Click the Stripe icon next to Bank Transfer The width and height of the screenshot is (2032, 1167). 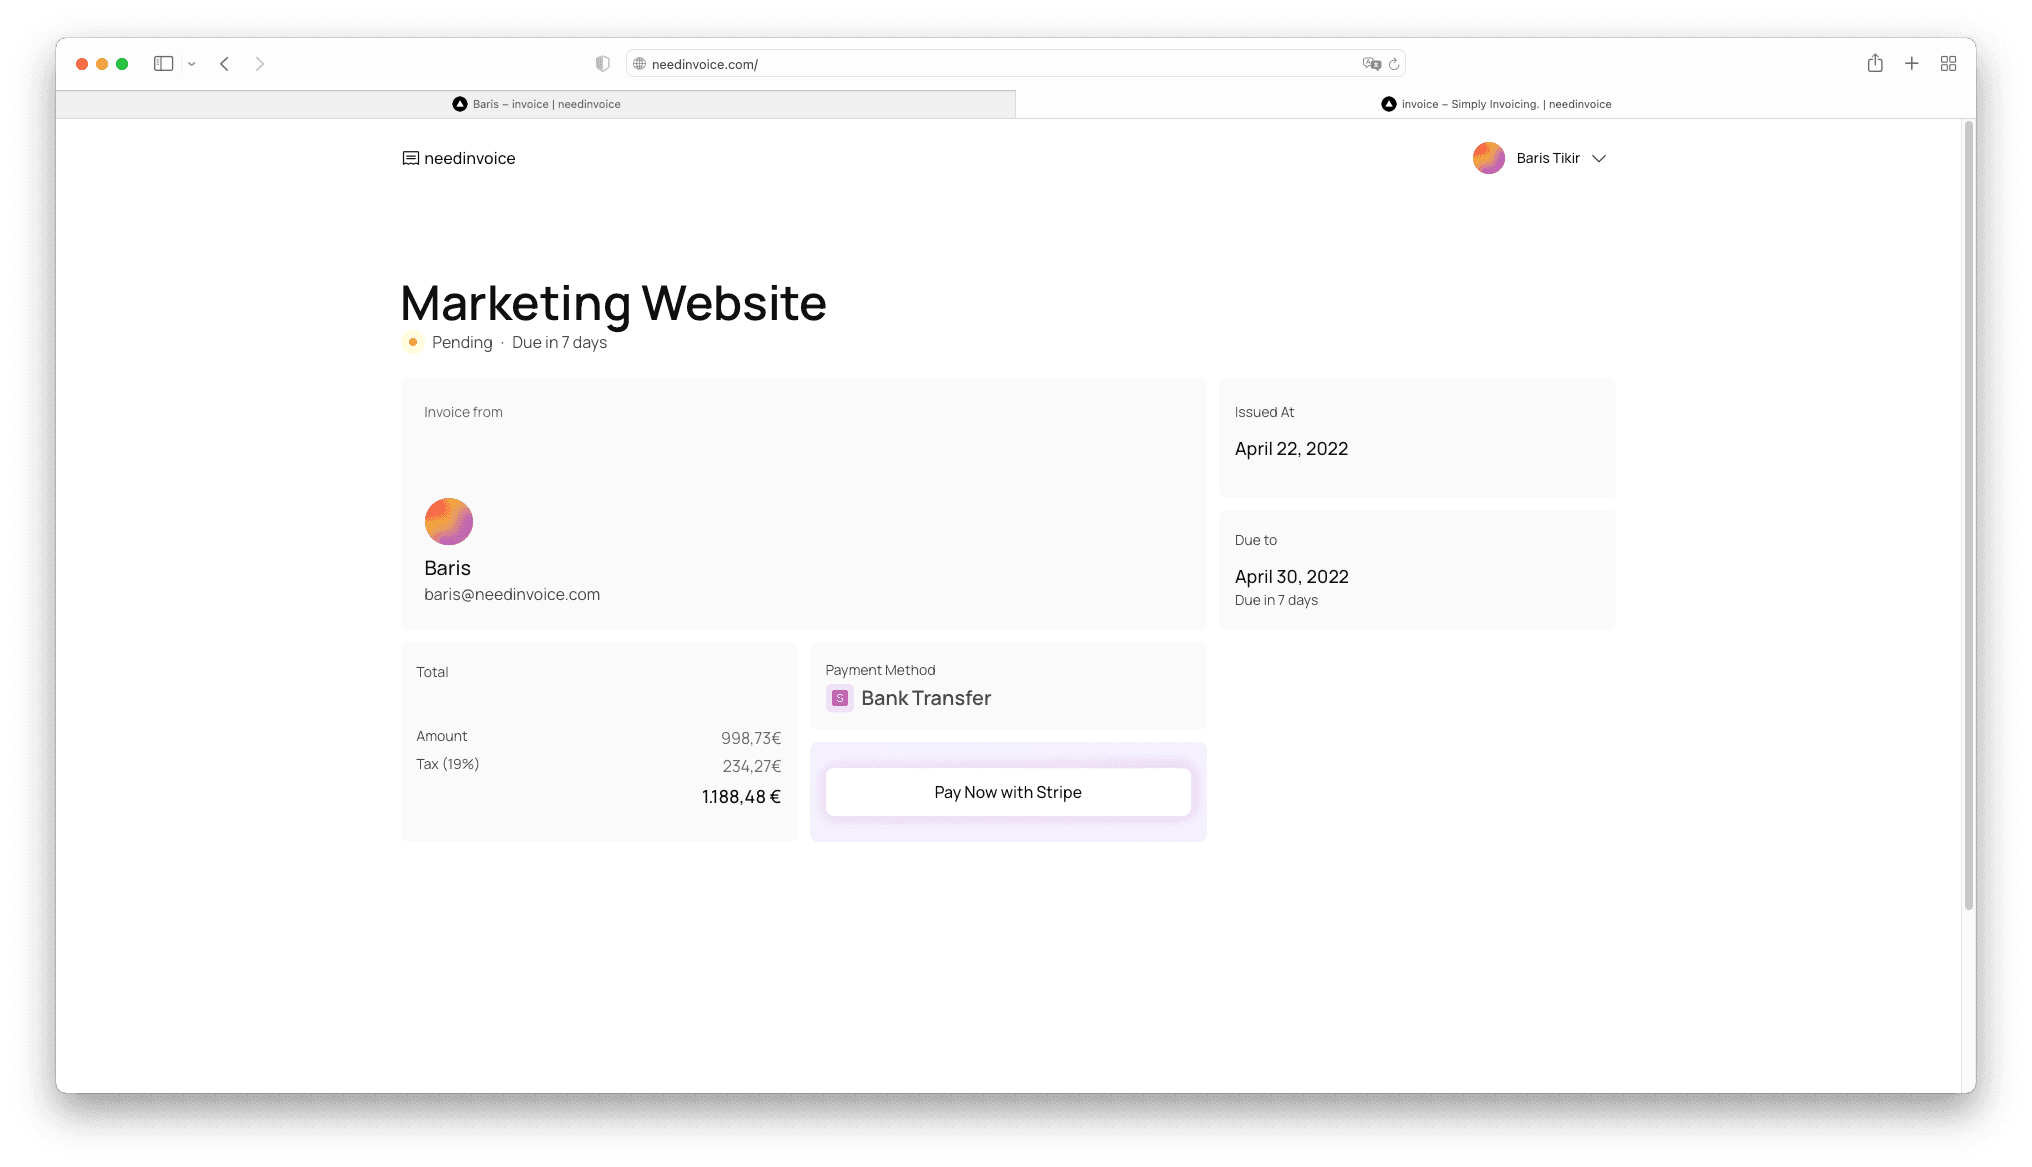840,698
